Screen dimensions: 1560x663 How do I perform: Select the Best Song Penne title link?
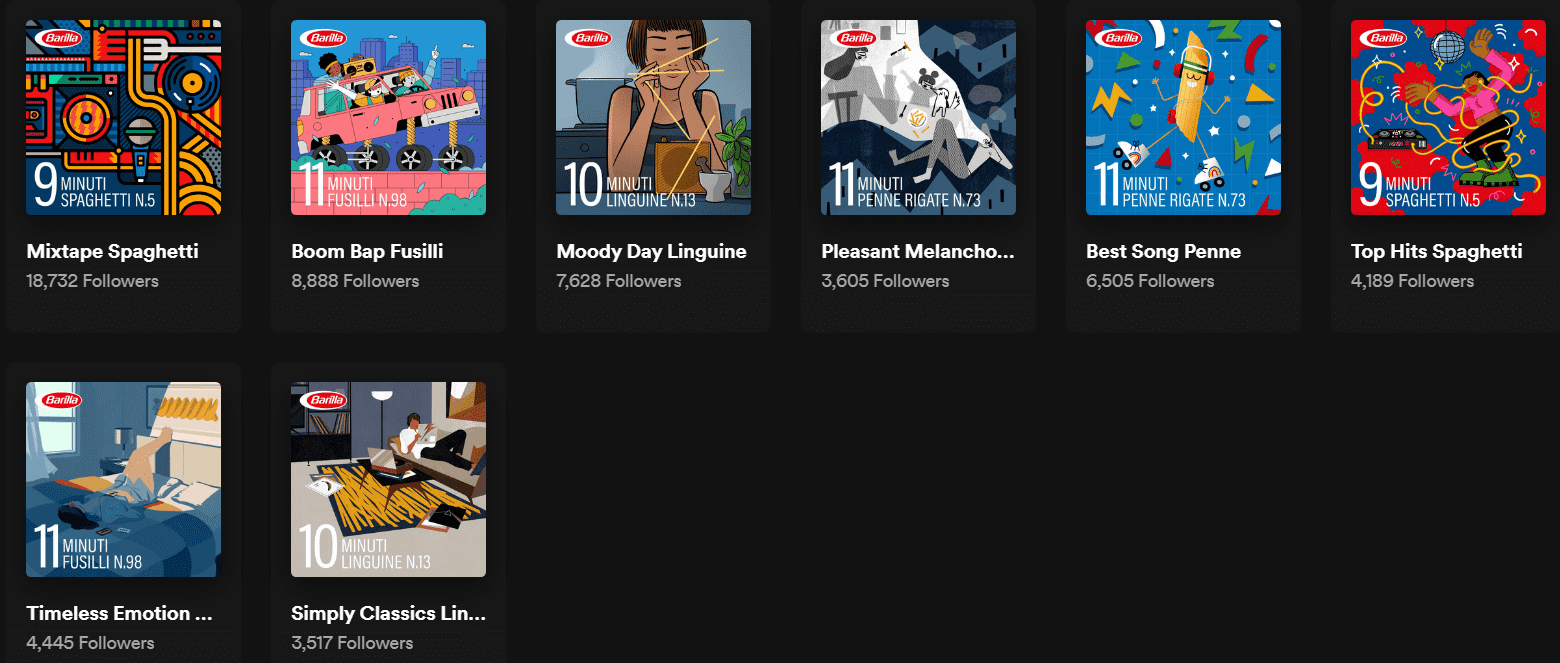[x=1163, y=251]
